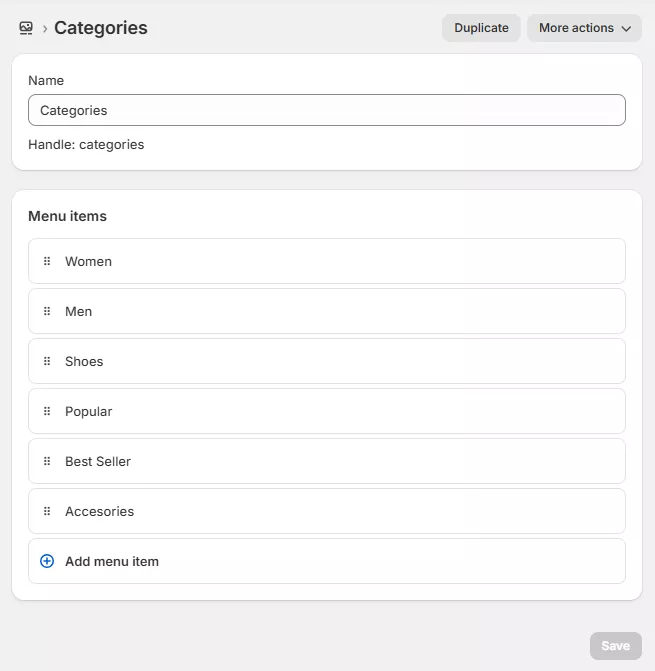
Task: Choose the Accesories menu item
Action: [100, 511]
